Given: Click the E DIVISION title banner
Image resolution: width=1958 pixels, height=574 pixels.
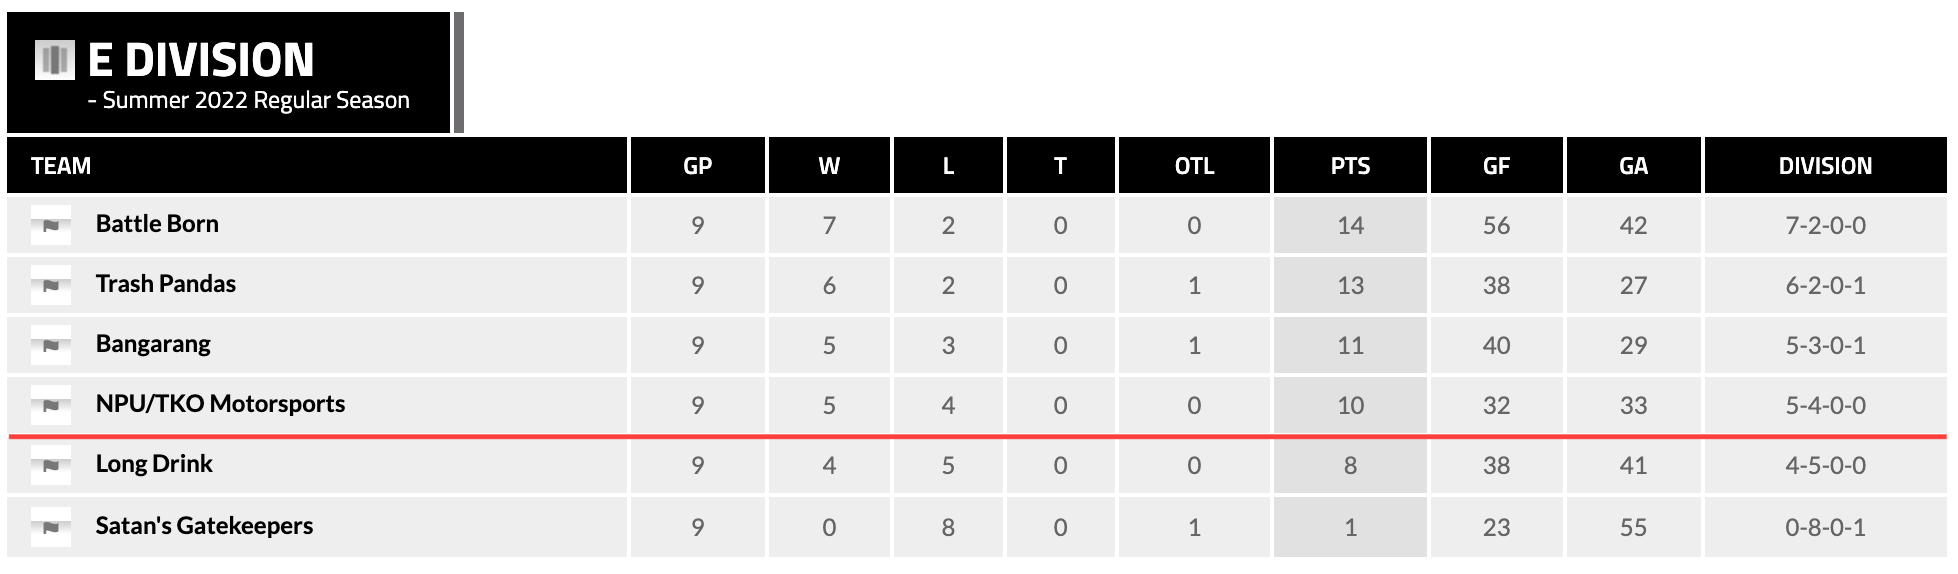Looking at the screenshot, I should 201,60.
